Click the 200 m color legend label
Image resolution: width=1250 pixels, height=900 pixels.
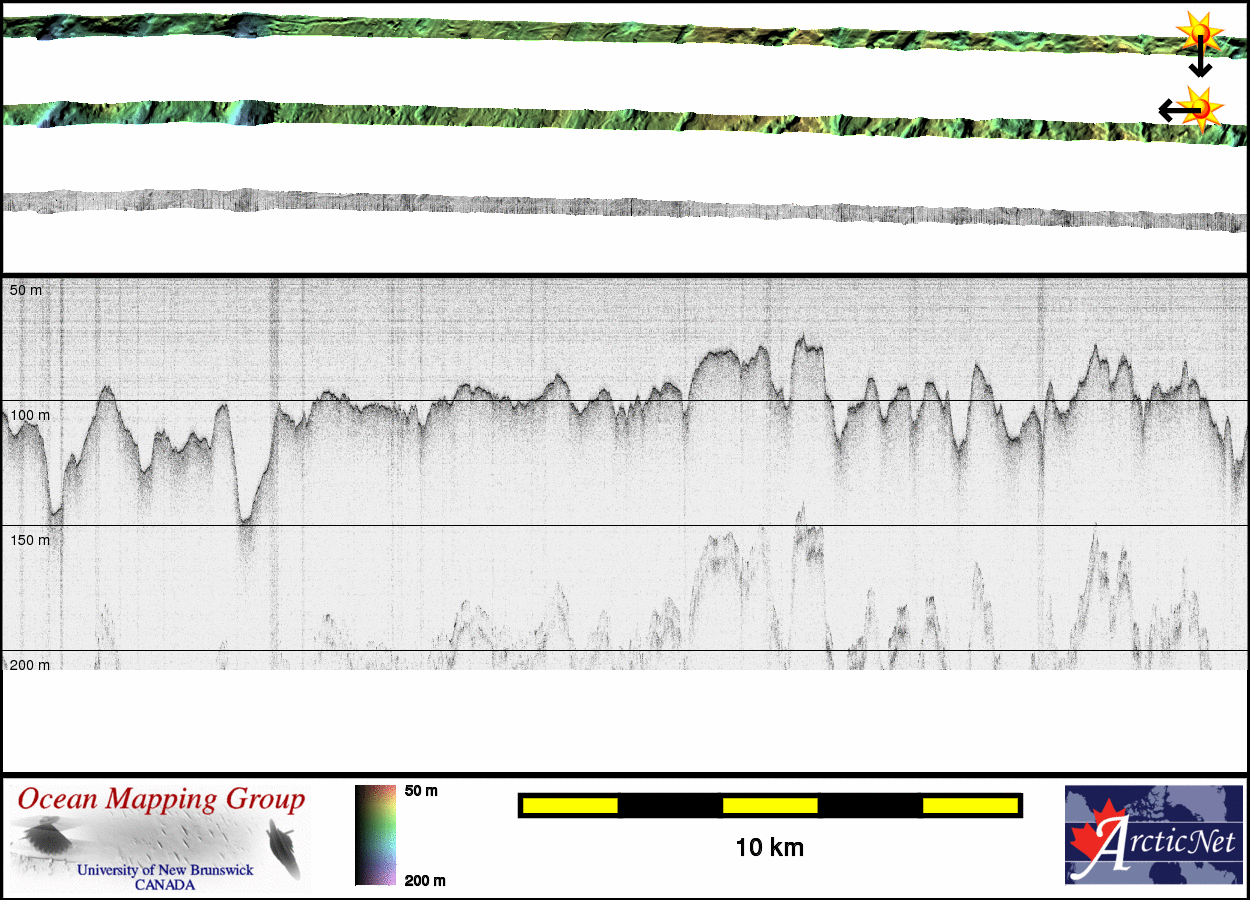click(424, 880)
